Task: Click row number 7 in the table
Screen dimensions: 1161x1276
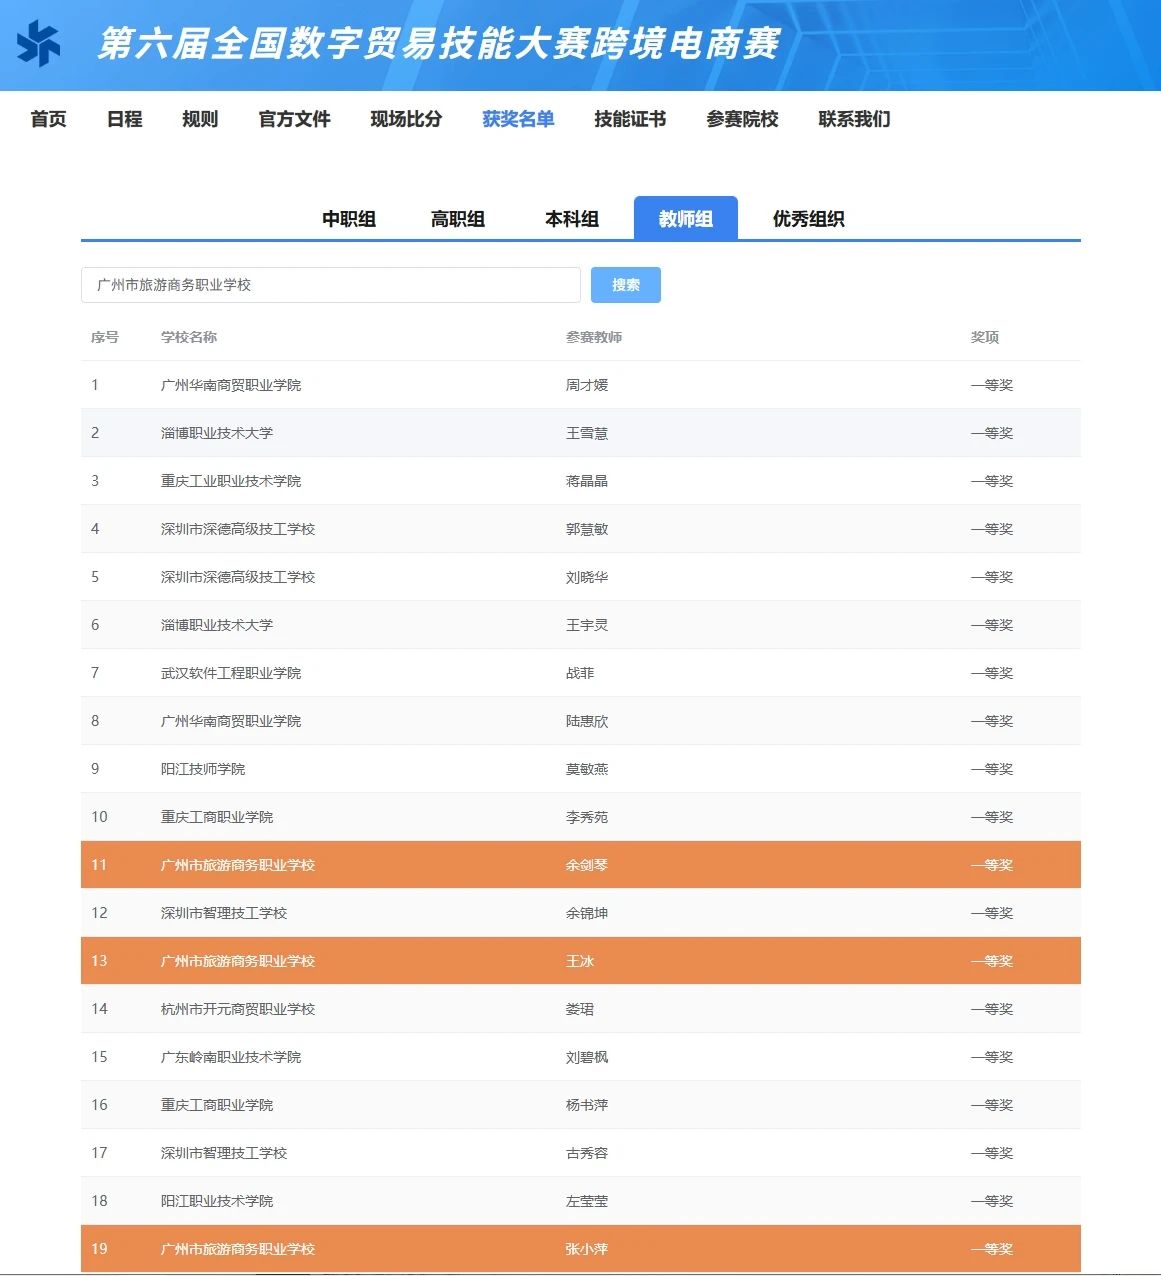Action: (95, 673)
